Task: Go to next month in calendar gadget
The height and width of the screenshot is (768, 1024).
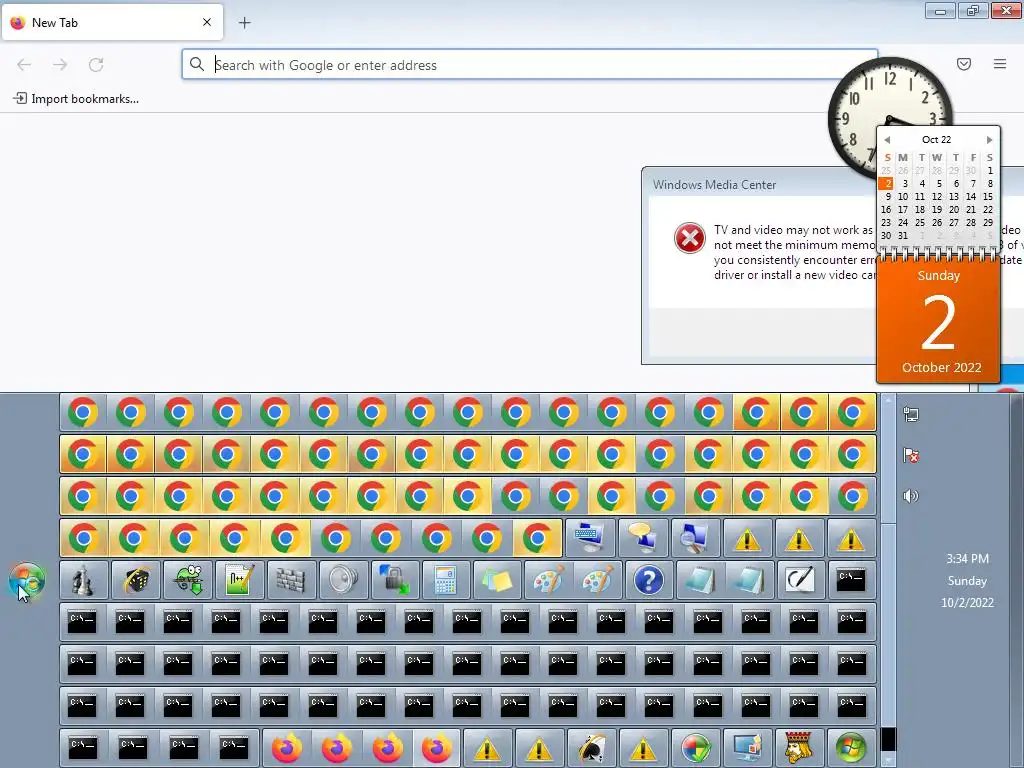Action: 989,140
